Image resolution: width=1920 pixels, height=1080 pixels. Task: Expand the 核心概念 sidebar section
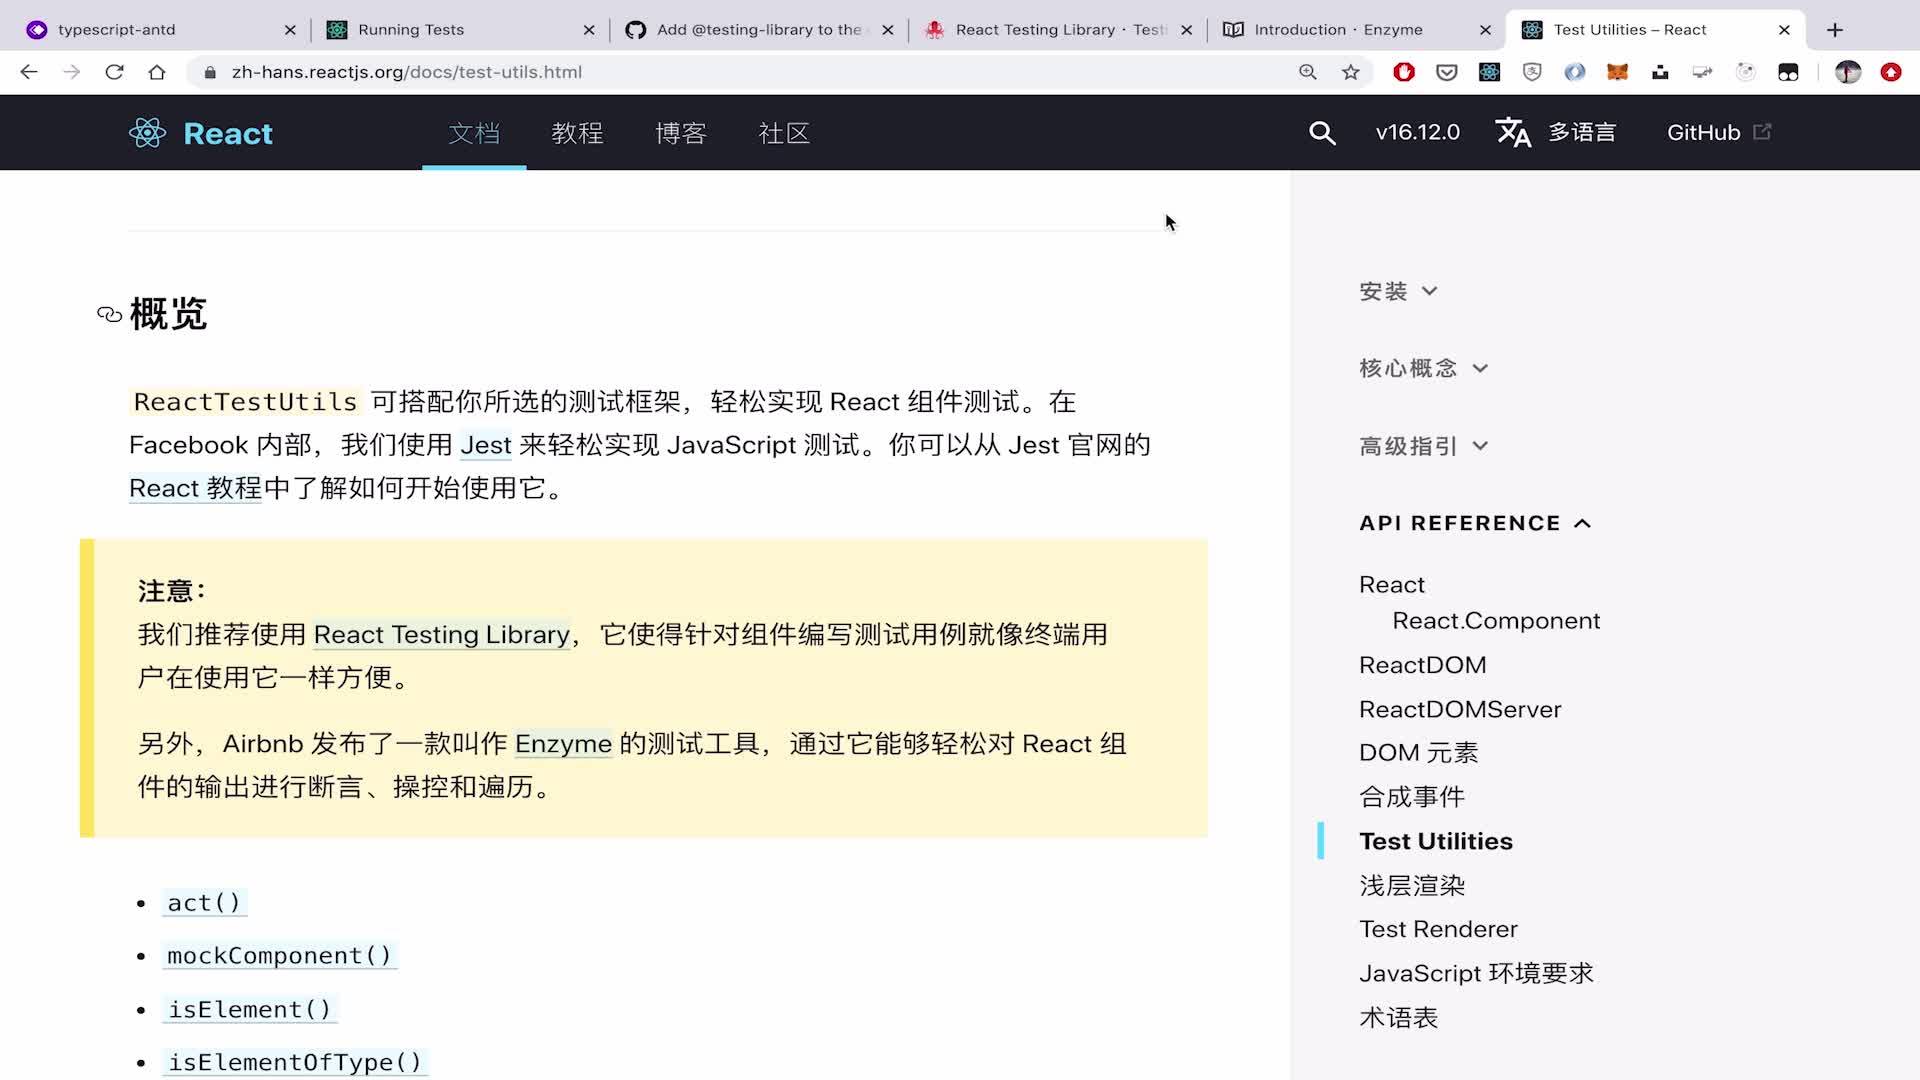point(1424,368)
